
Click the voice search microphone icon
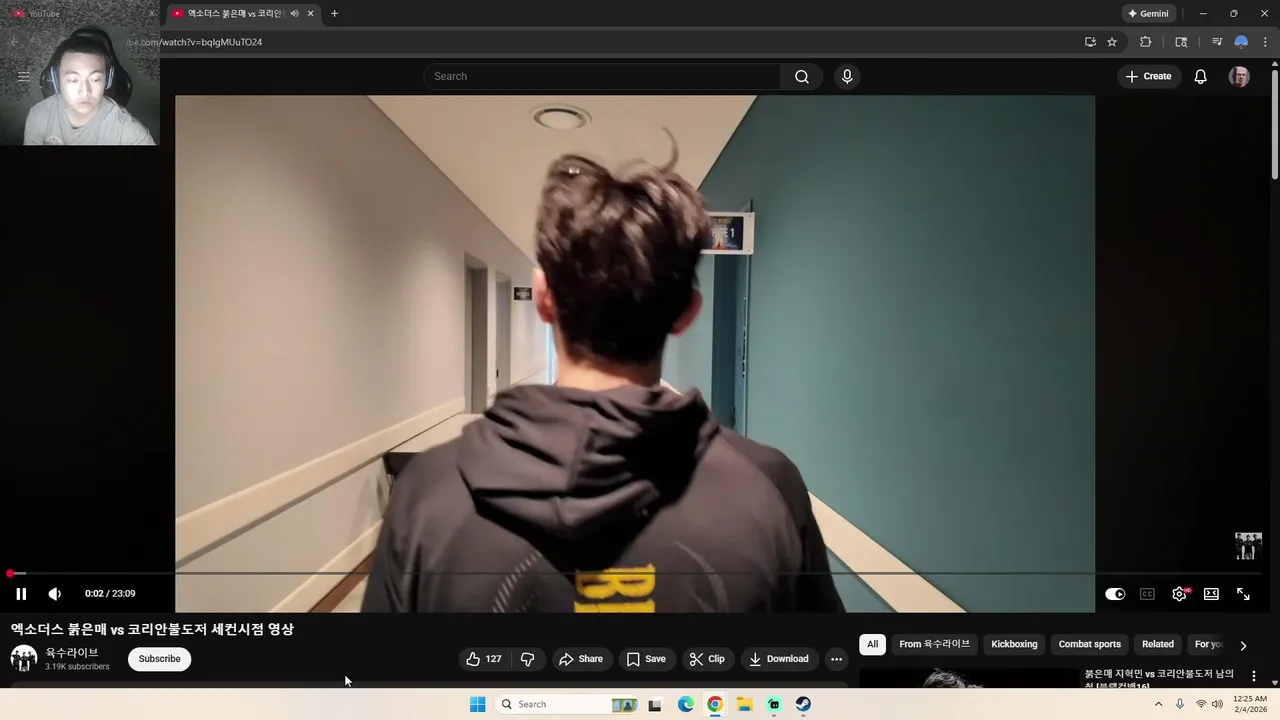pos(847,77)
